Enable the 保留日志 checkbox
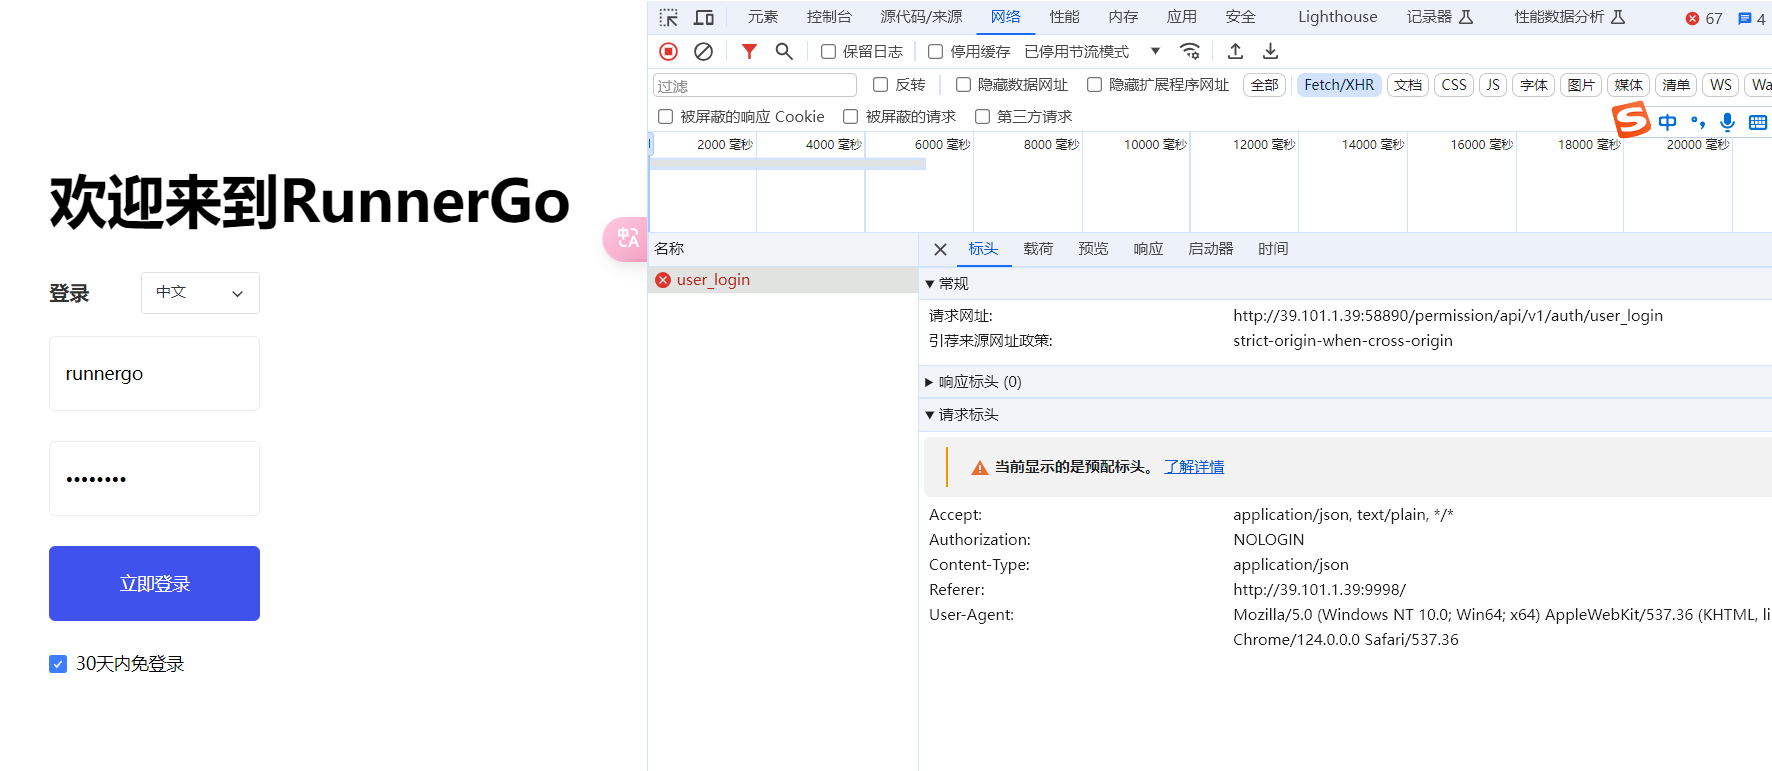 [x=828, y=52]
